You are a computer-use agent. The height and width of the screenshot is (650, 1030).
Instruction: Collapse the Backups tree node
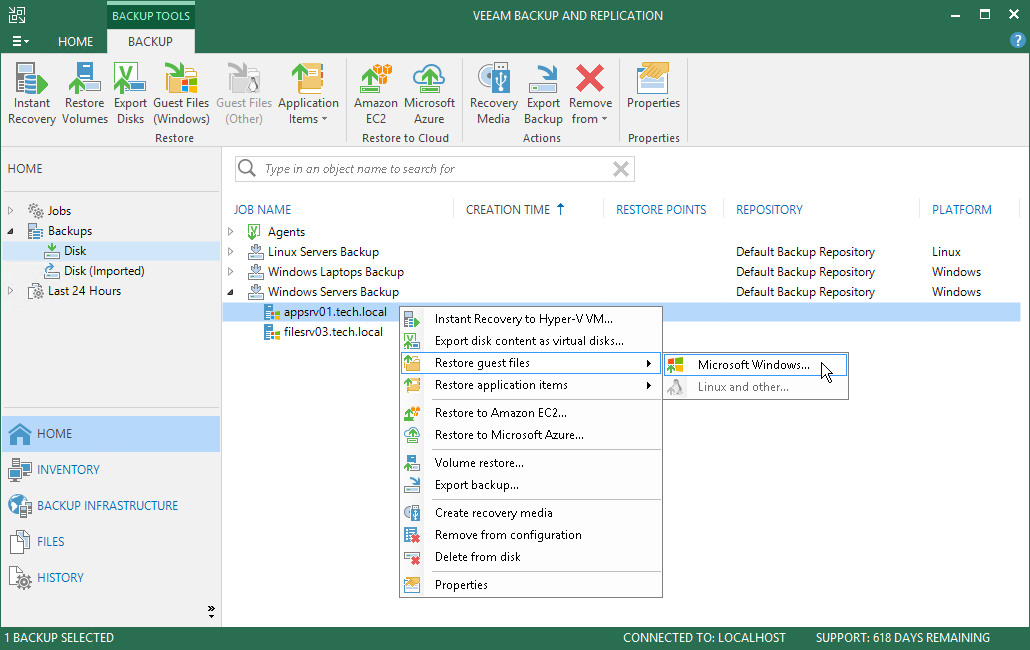pyautogui.click(x=11, y=231)
